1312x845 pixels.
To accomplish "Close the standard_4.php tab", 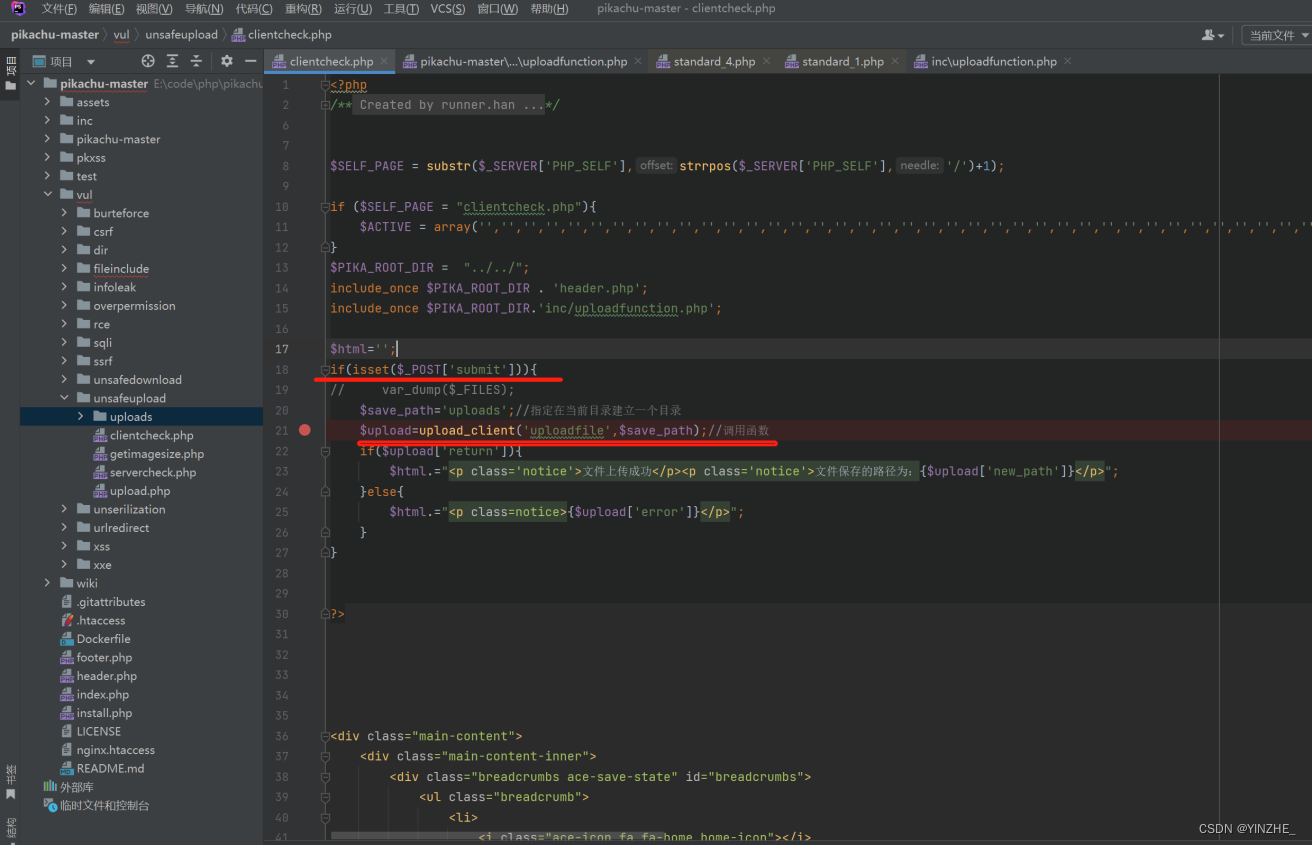I will click(x=766, y=61).
